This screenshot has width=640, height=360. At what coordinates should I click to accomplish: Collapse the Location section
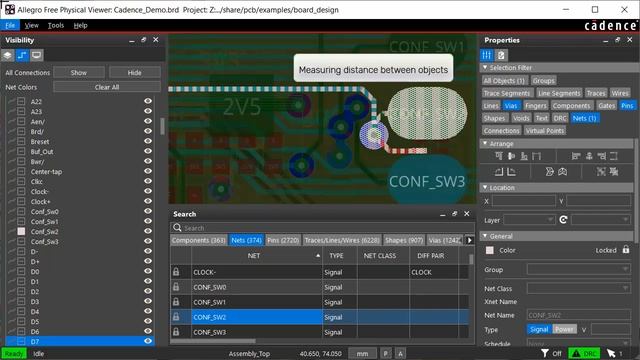click(x=485, y=187)
